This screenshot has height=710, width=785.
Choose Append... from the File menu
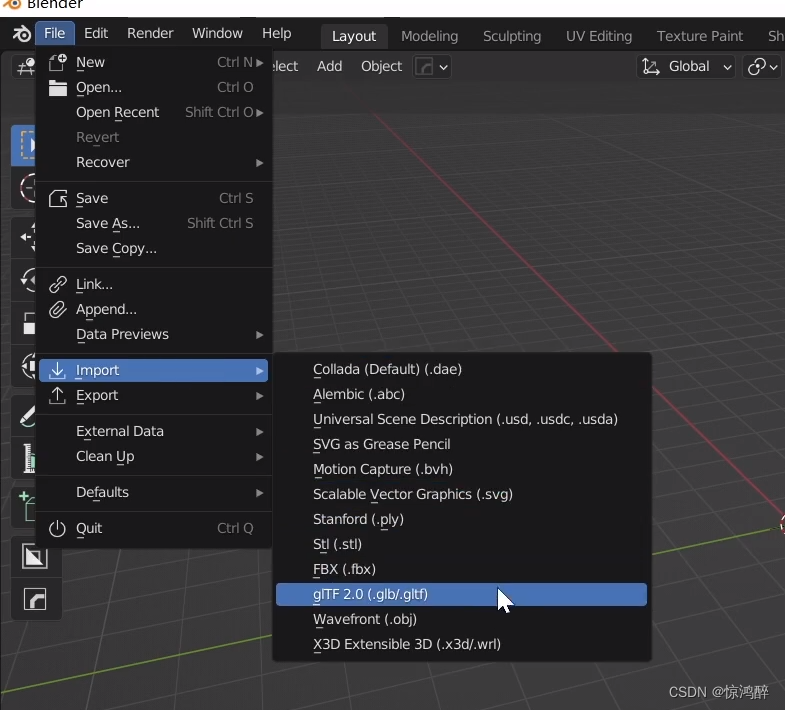[154, 310]
